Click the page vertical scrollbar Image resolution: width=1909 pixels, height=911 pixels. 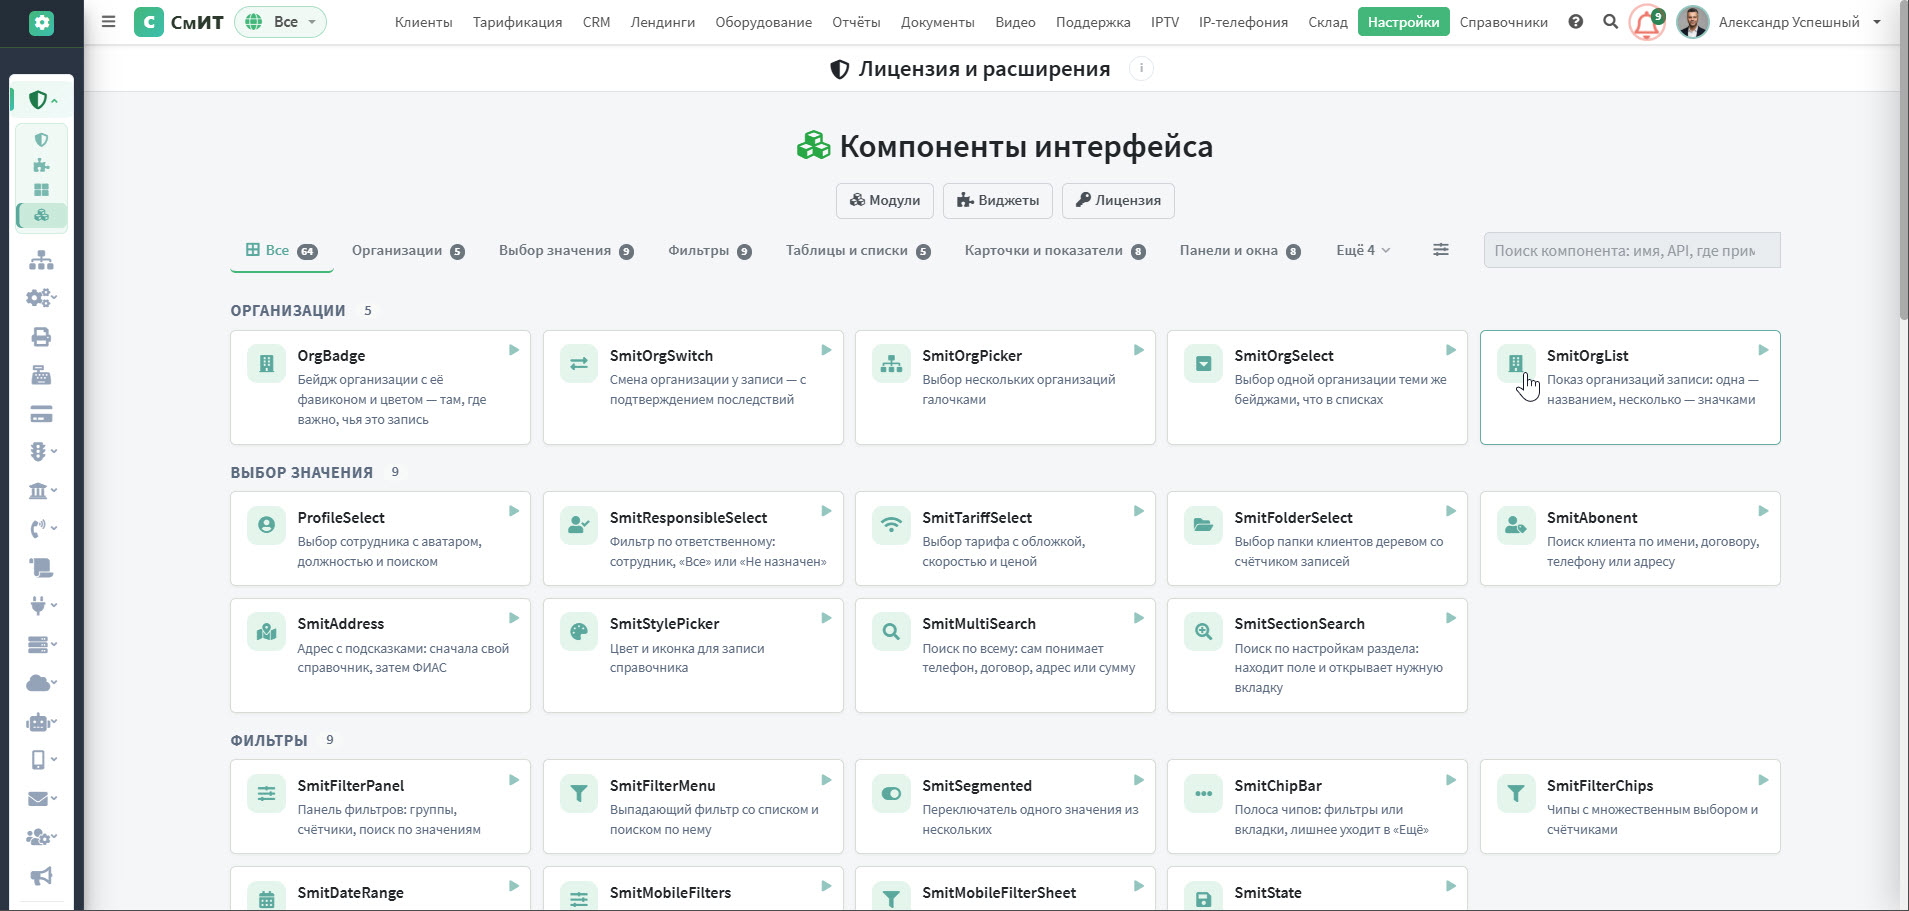[x=1903, y=160]
